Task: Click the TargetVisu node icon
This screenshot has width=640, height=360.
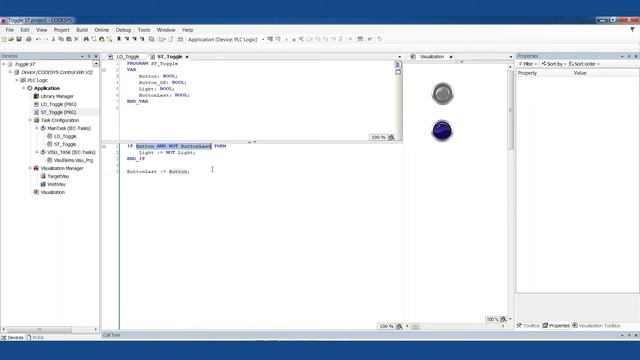Action: (43, 176)
